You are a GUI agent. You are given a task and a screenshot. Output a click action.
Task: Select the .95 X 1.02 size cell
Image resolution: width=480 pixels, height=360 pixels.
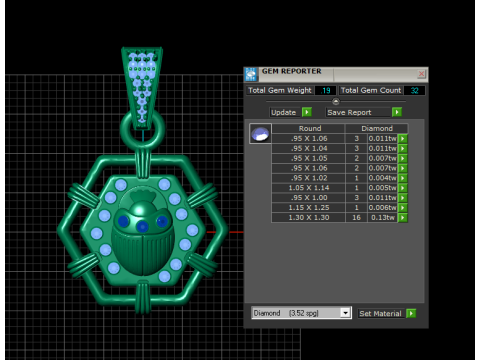309,178
